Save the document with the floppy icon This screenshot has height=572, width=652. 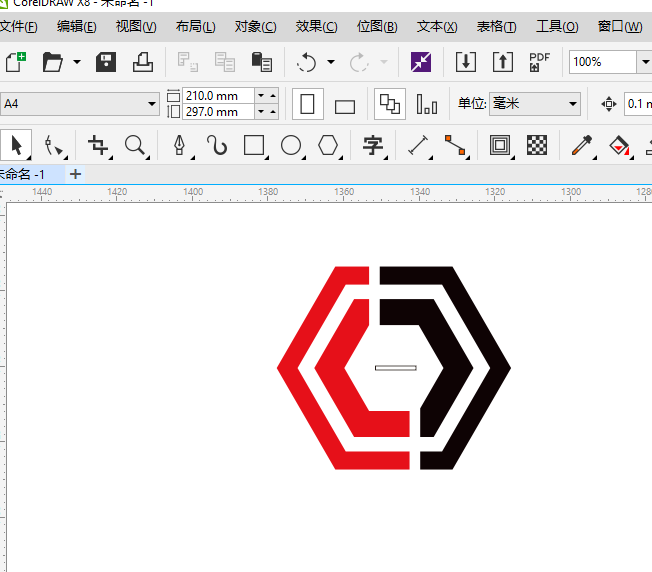(x=106, y=62)
